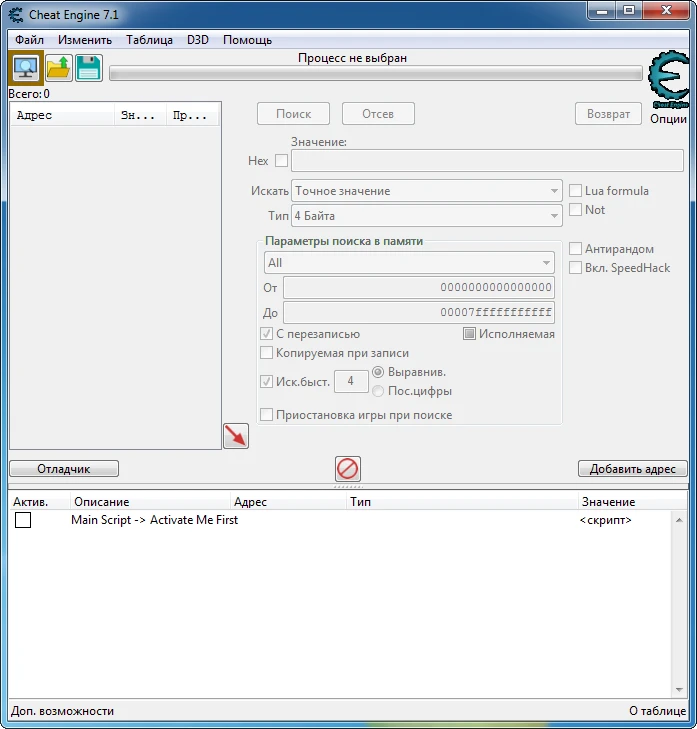
Task: Click the Значение input field
Action: (x=487, y=160)
